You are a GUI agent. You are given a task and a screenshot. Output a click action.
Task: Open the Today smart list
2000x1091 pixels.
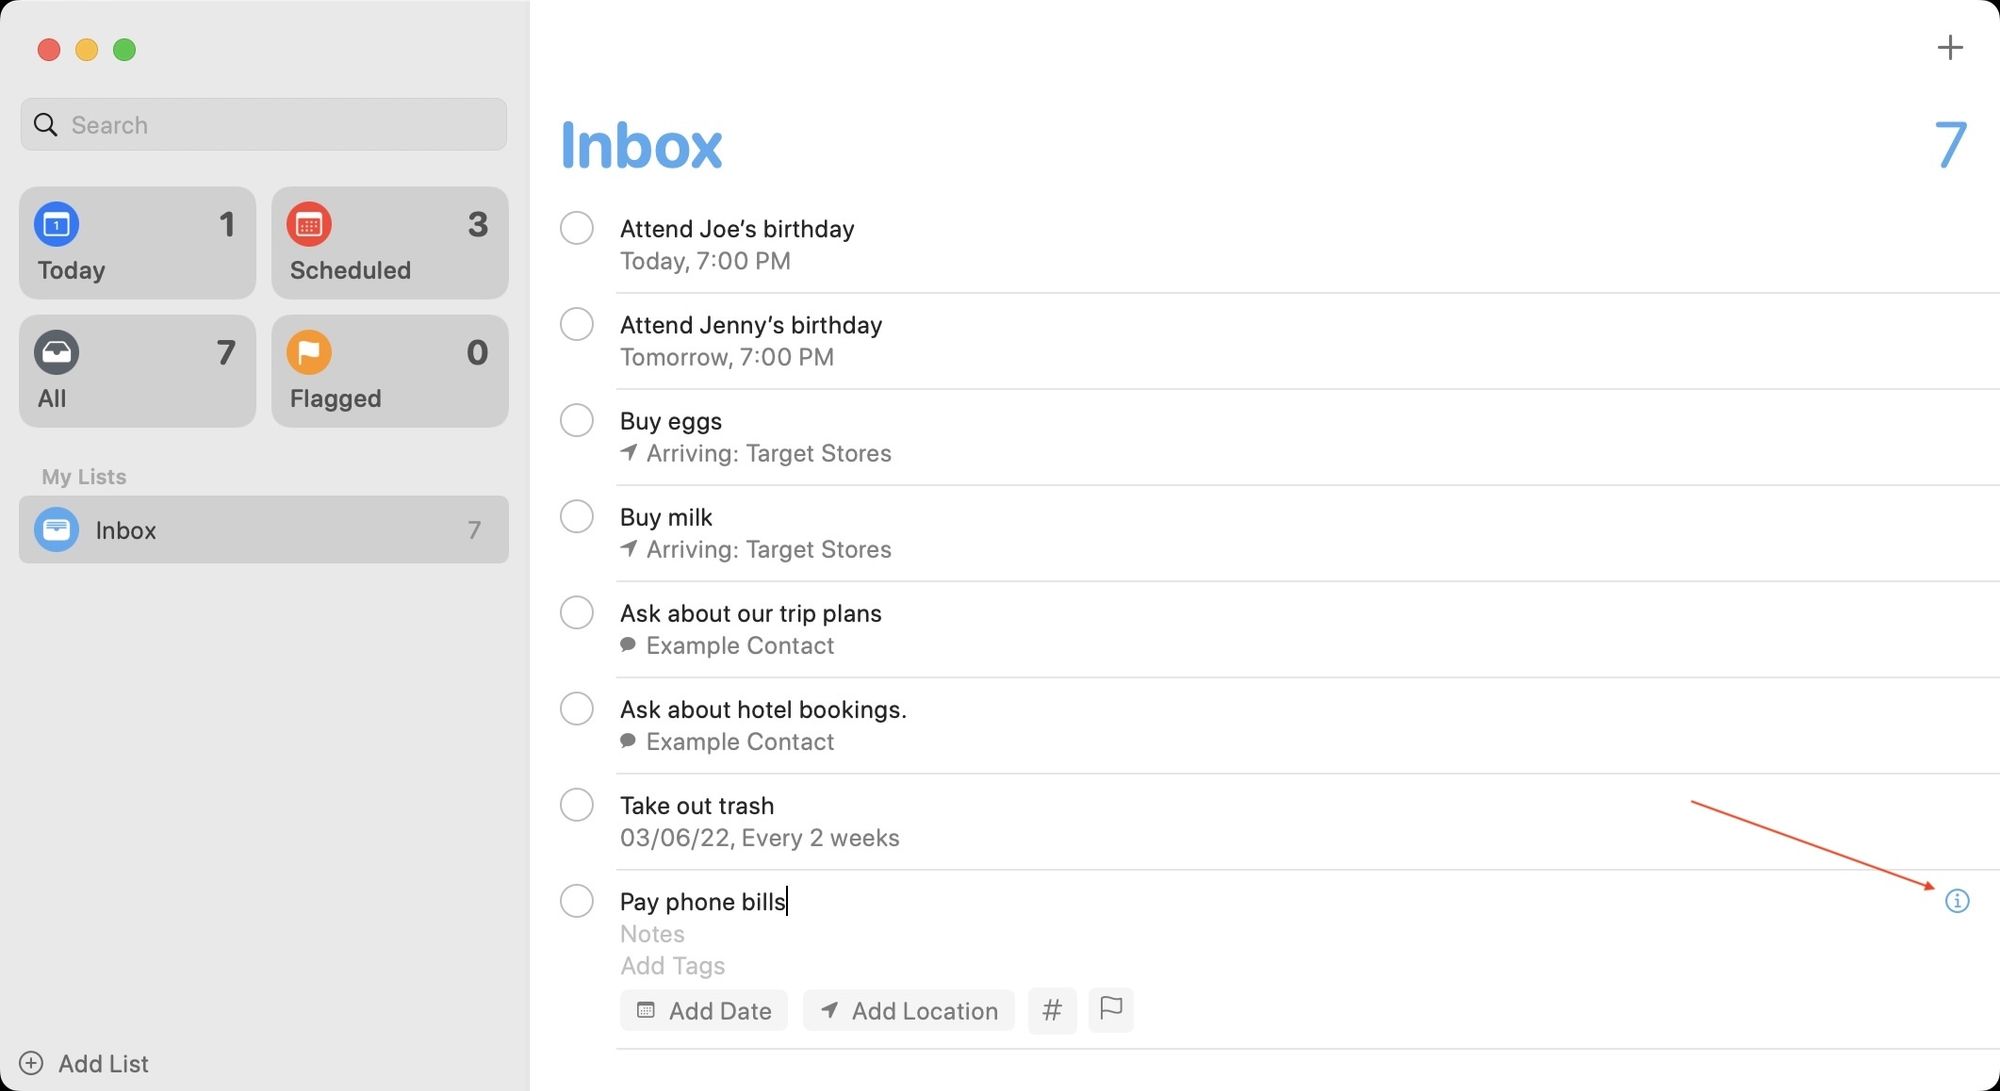point(138,243)
